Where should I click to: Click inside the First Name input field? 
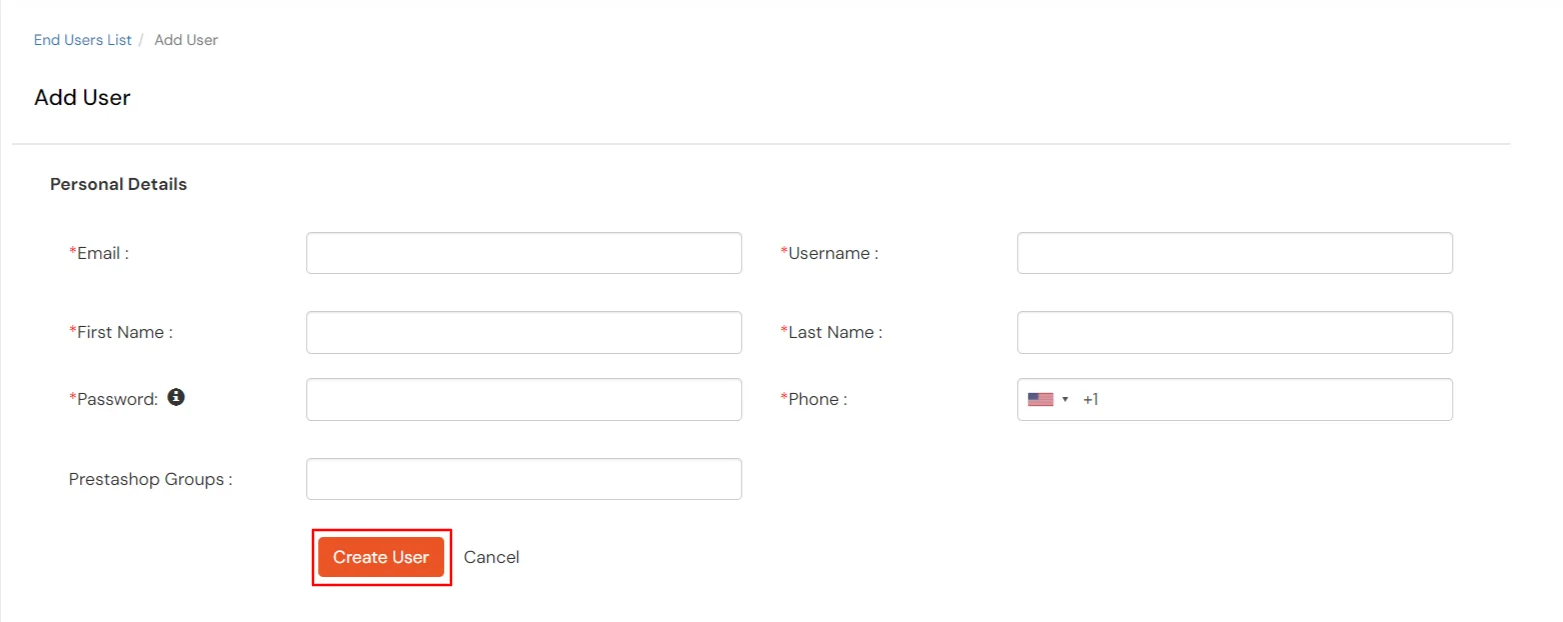coord(523,332)
